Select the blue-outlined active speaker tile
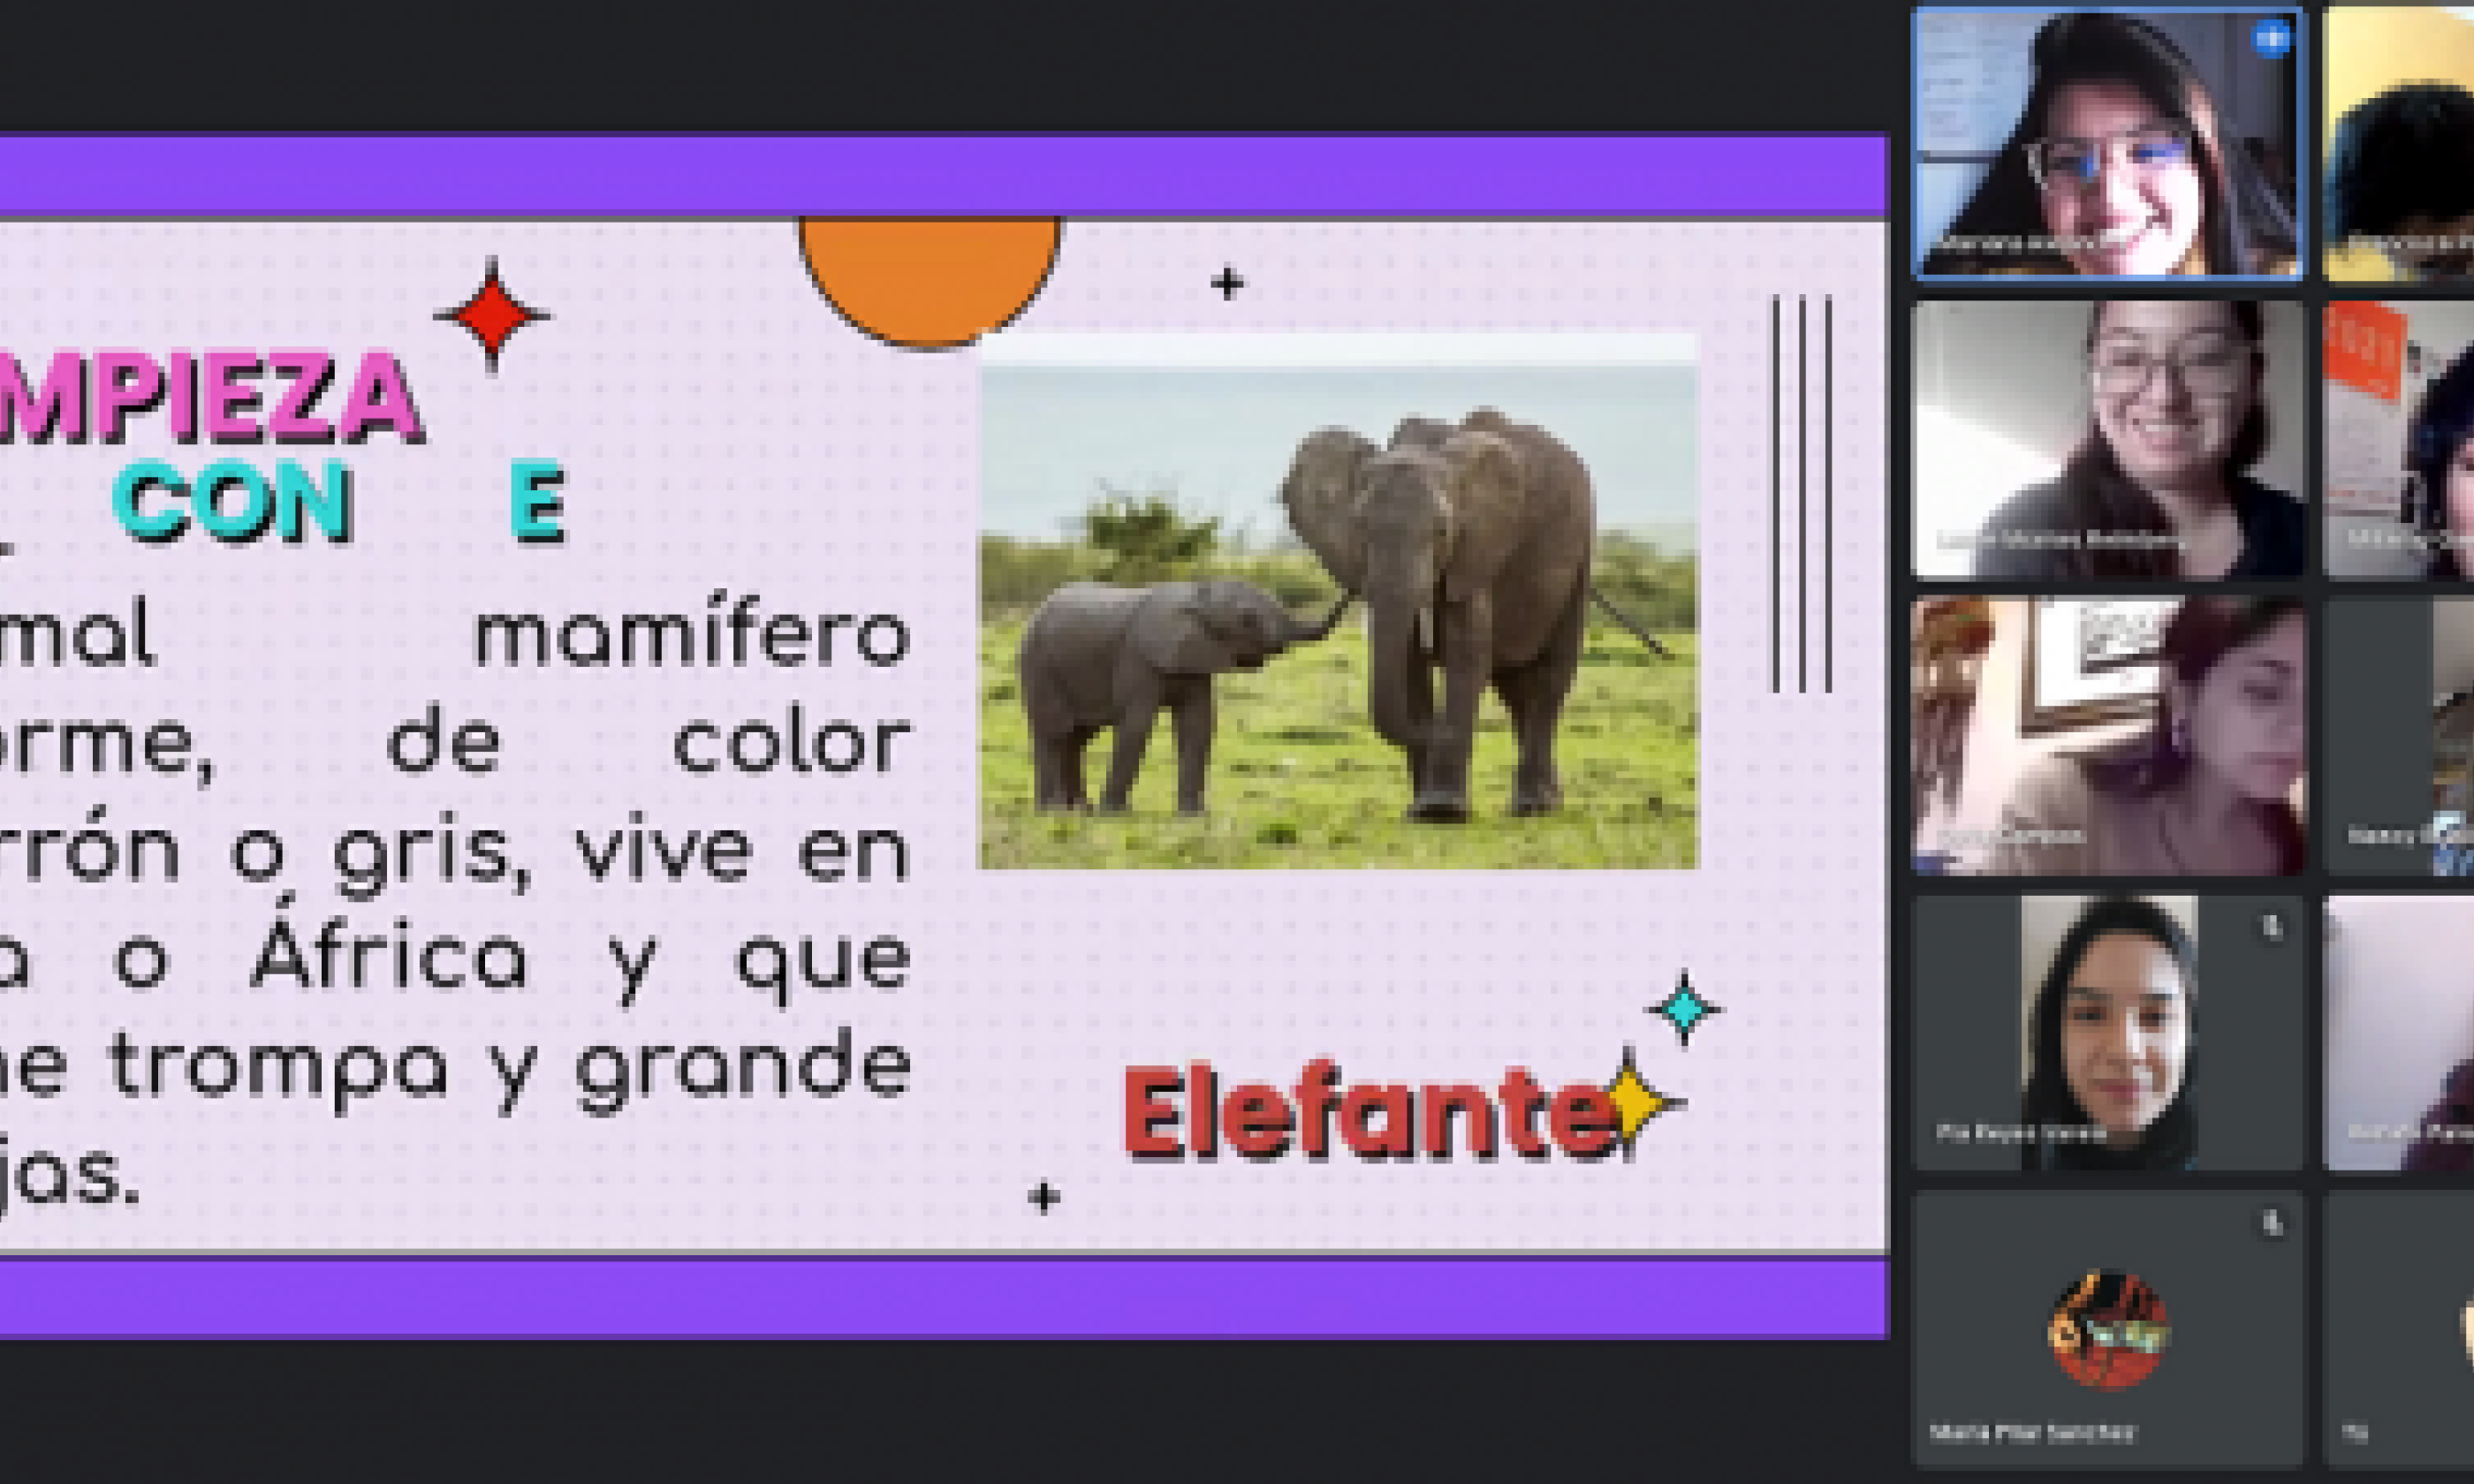This screenshot has height=1484, width=2474. [2107, 143]
